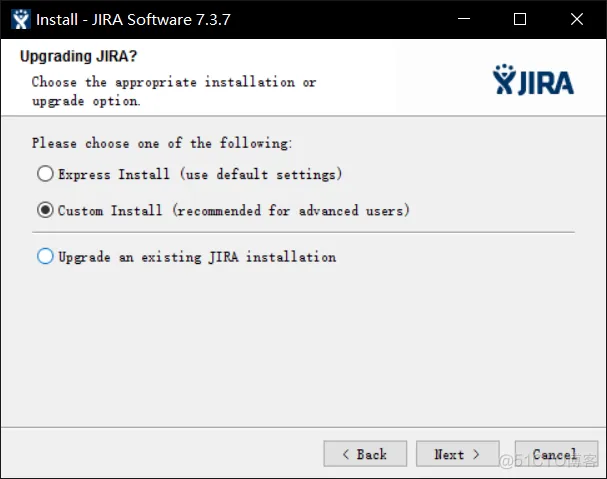
Task: Click "Choose the appropriate installation" description text
Action: pos(174,91)
